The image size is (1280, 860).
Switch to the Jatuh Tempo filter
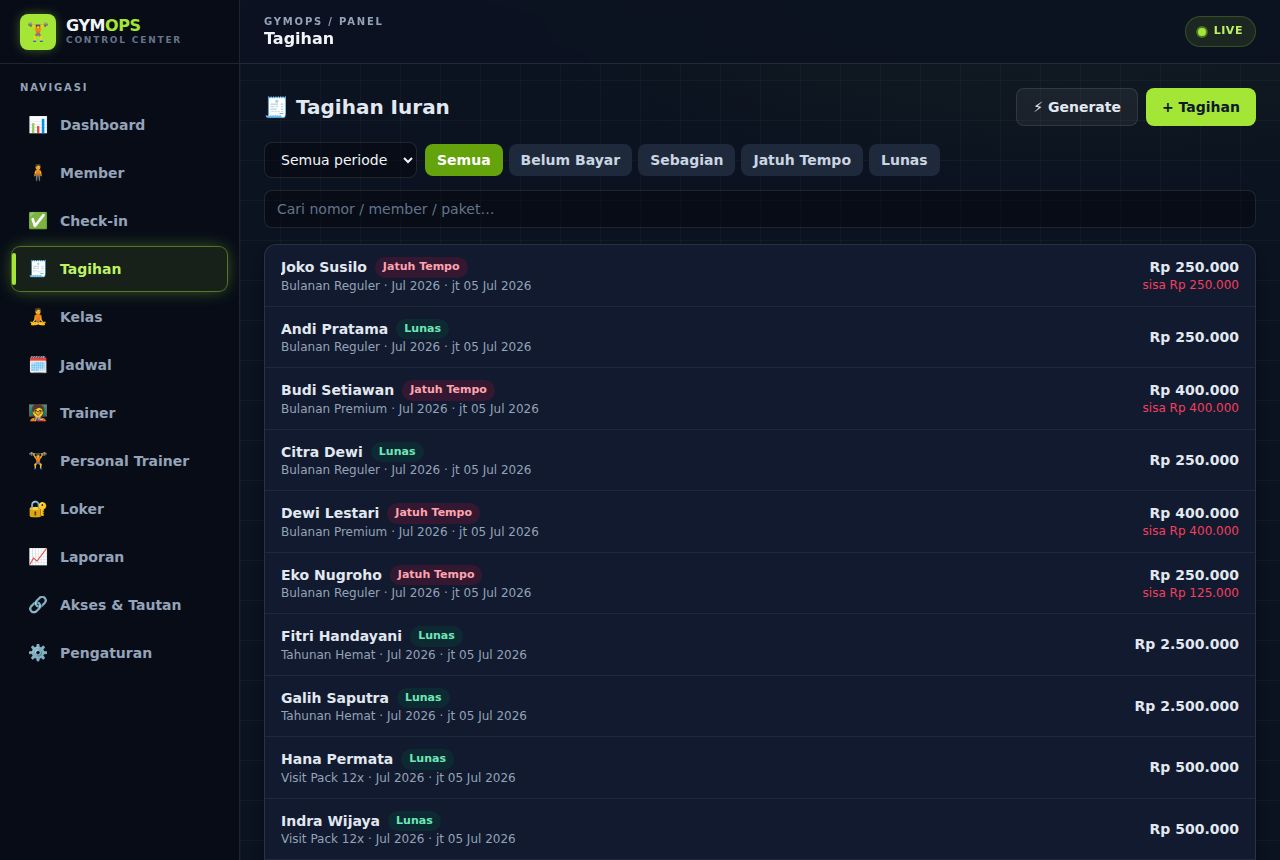pos(802,160)
